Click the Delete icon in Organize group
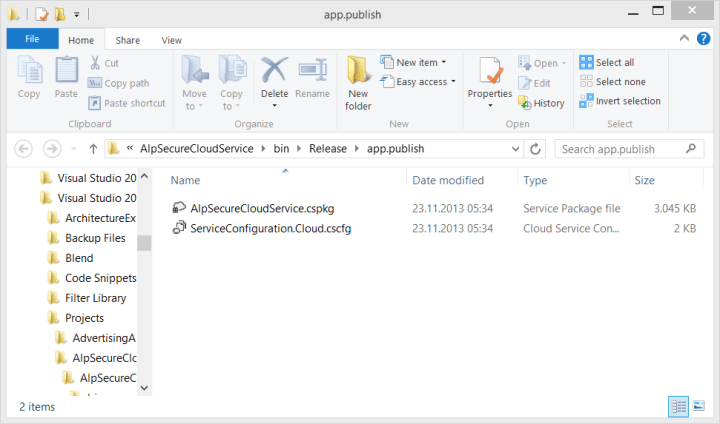The width and height of the screenshot is (720, 424). pos(274,80)
